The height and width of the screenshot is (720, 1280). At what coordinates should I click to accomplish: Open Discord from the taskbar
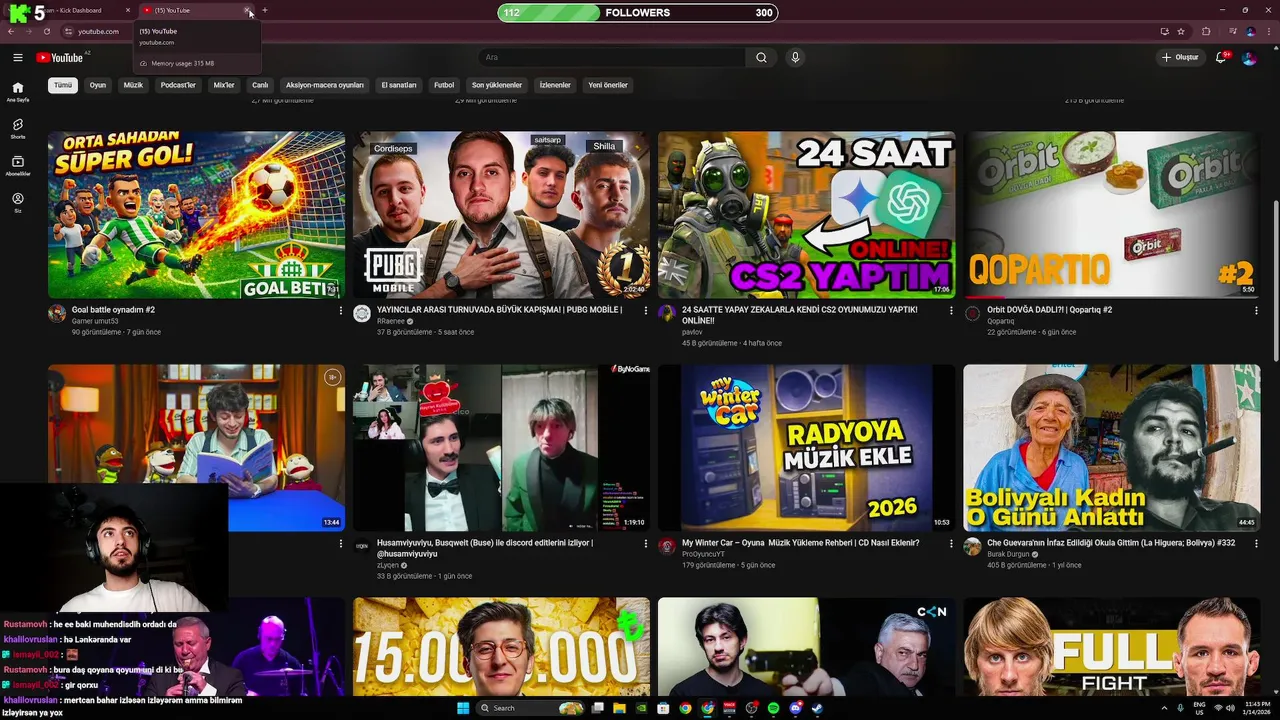(x=795, y=708)
